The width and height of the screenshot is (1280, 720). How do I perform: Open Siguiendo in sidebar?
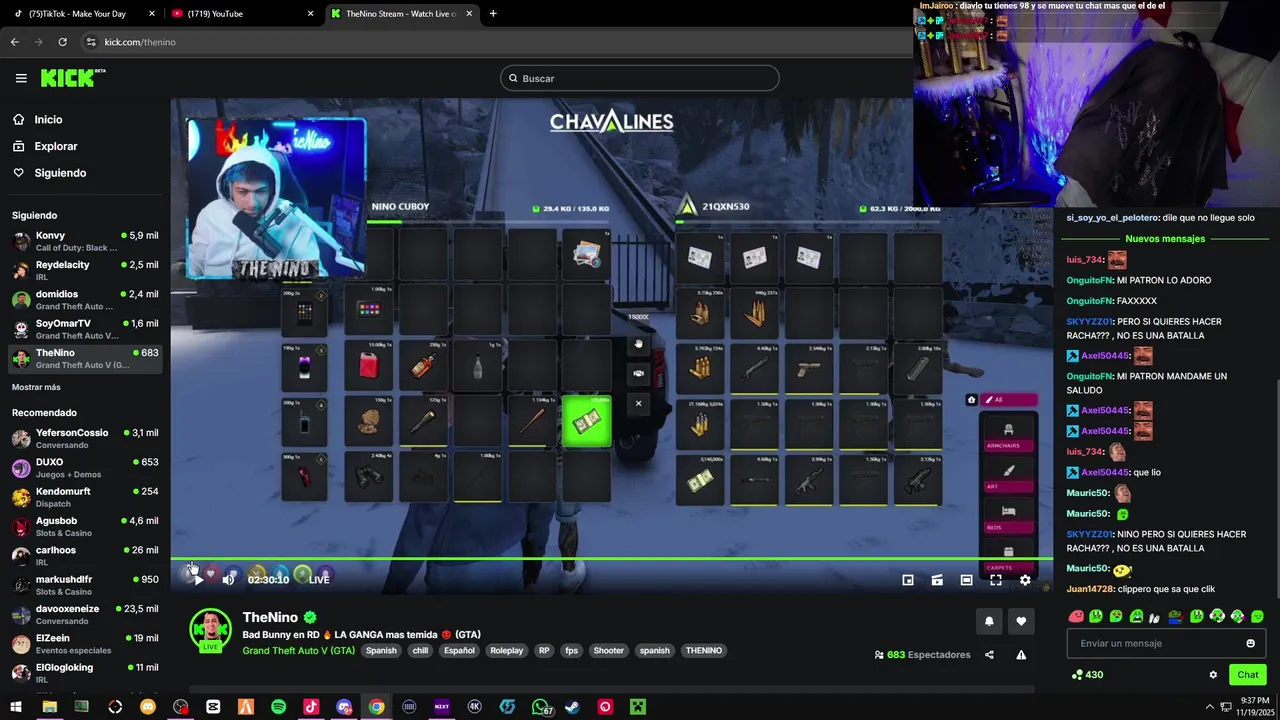click(x=60, y=173)
